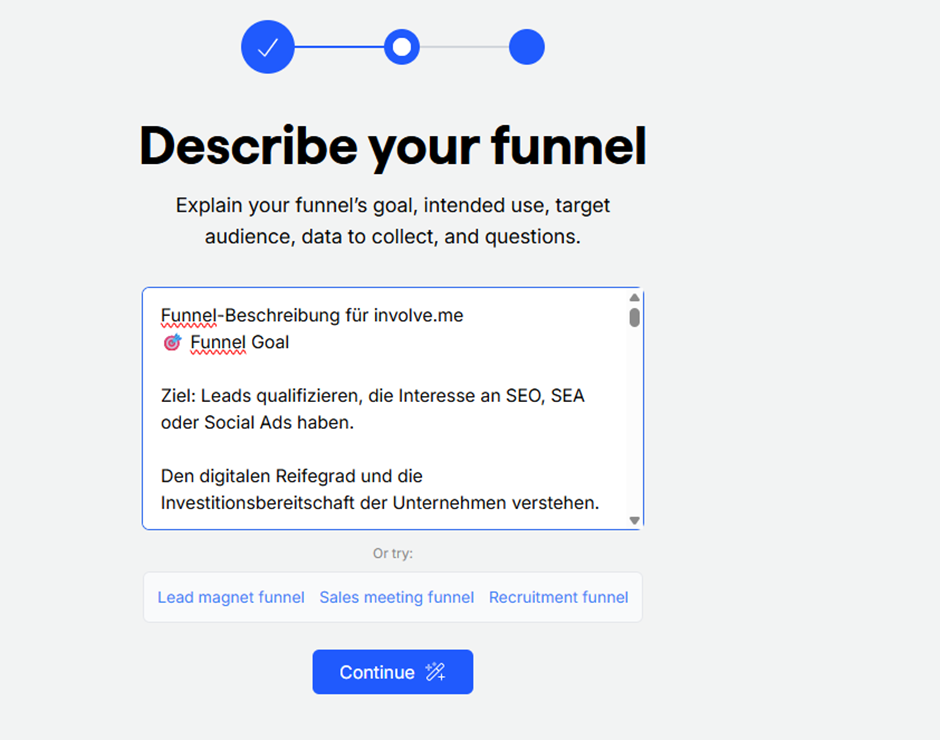
Task: Select the Recruitment funnel suggestion
Action: point(558,597)
